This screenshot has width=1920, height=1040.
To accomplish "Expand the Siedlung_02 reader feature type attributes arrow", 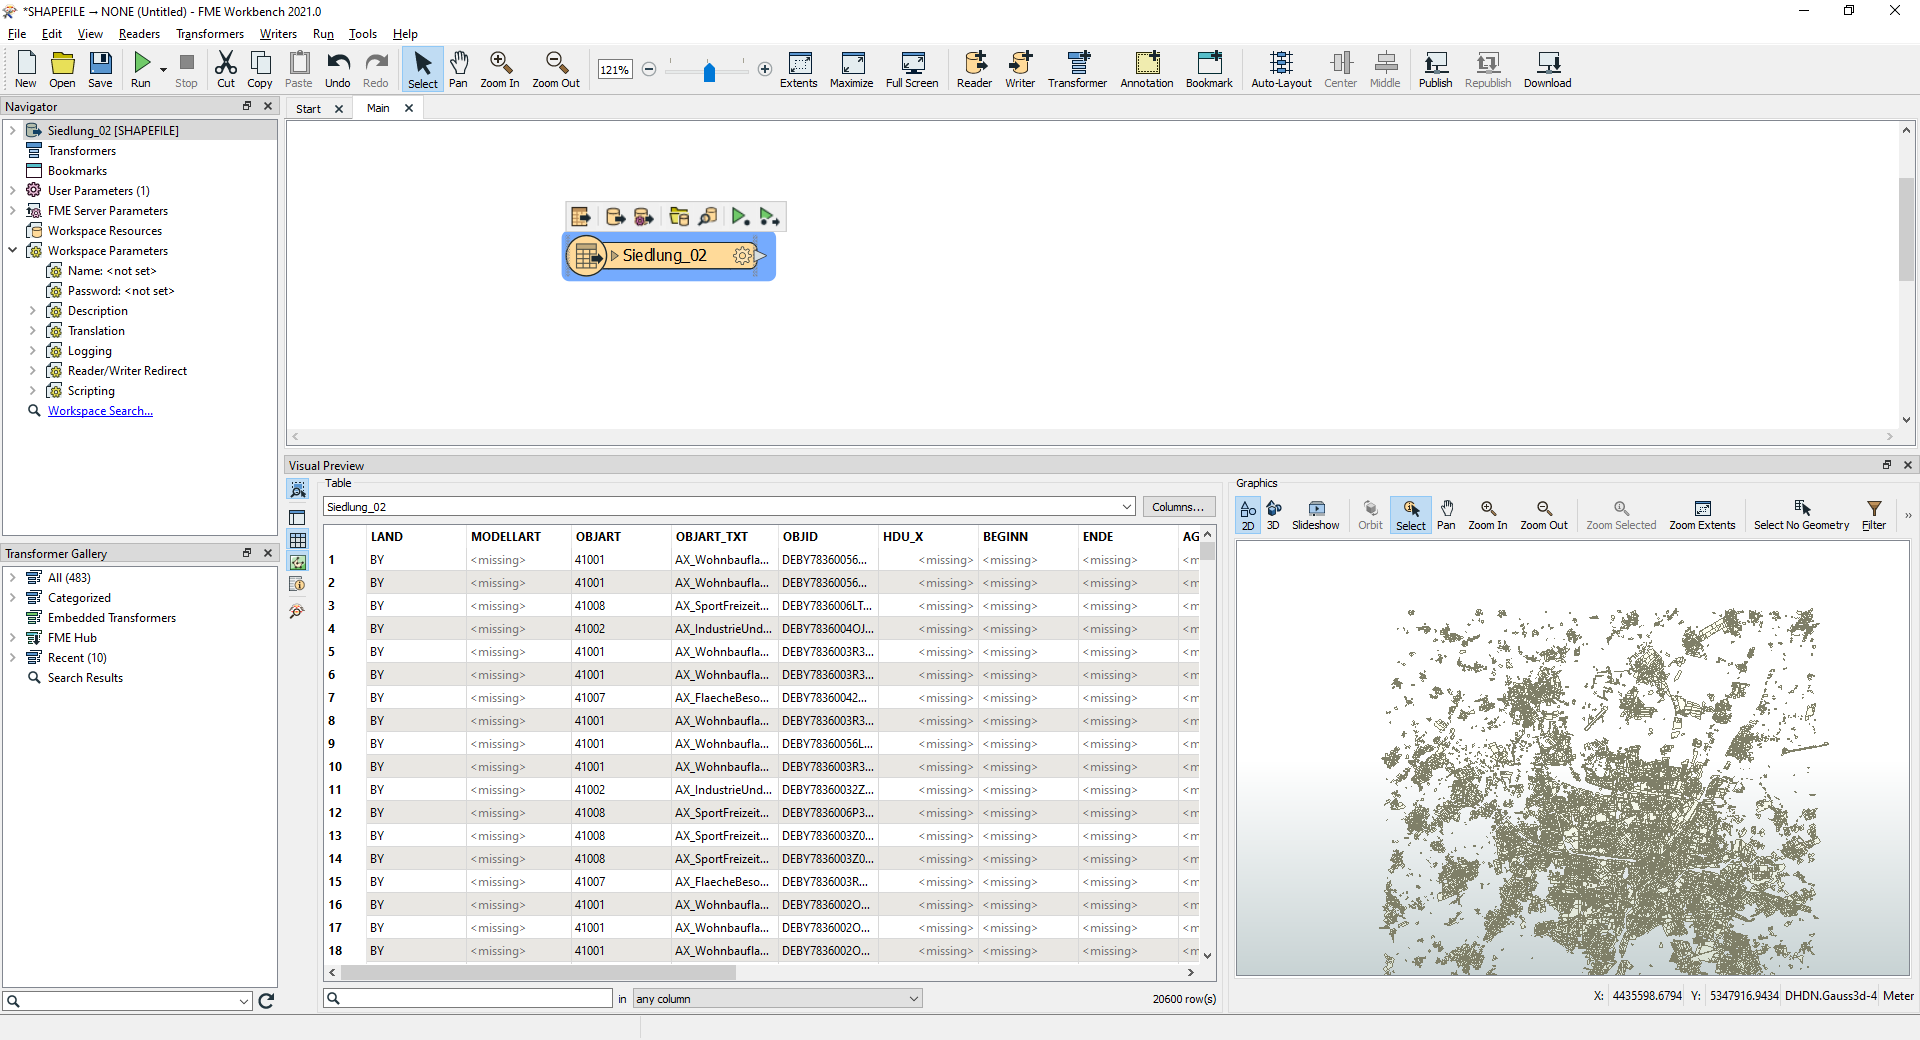I will coord(614,256).
